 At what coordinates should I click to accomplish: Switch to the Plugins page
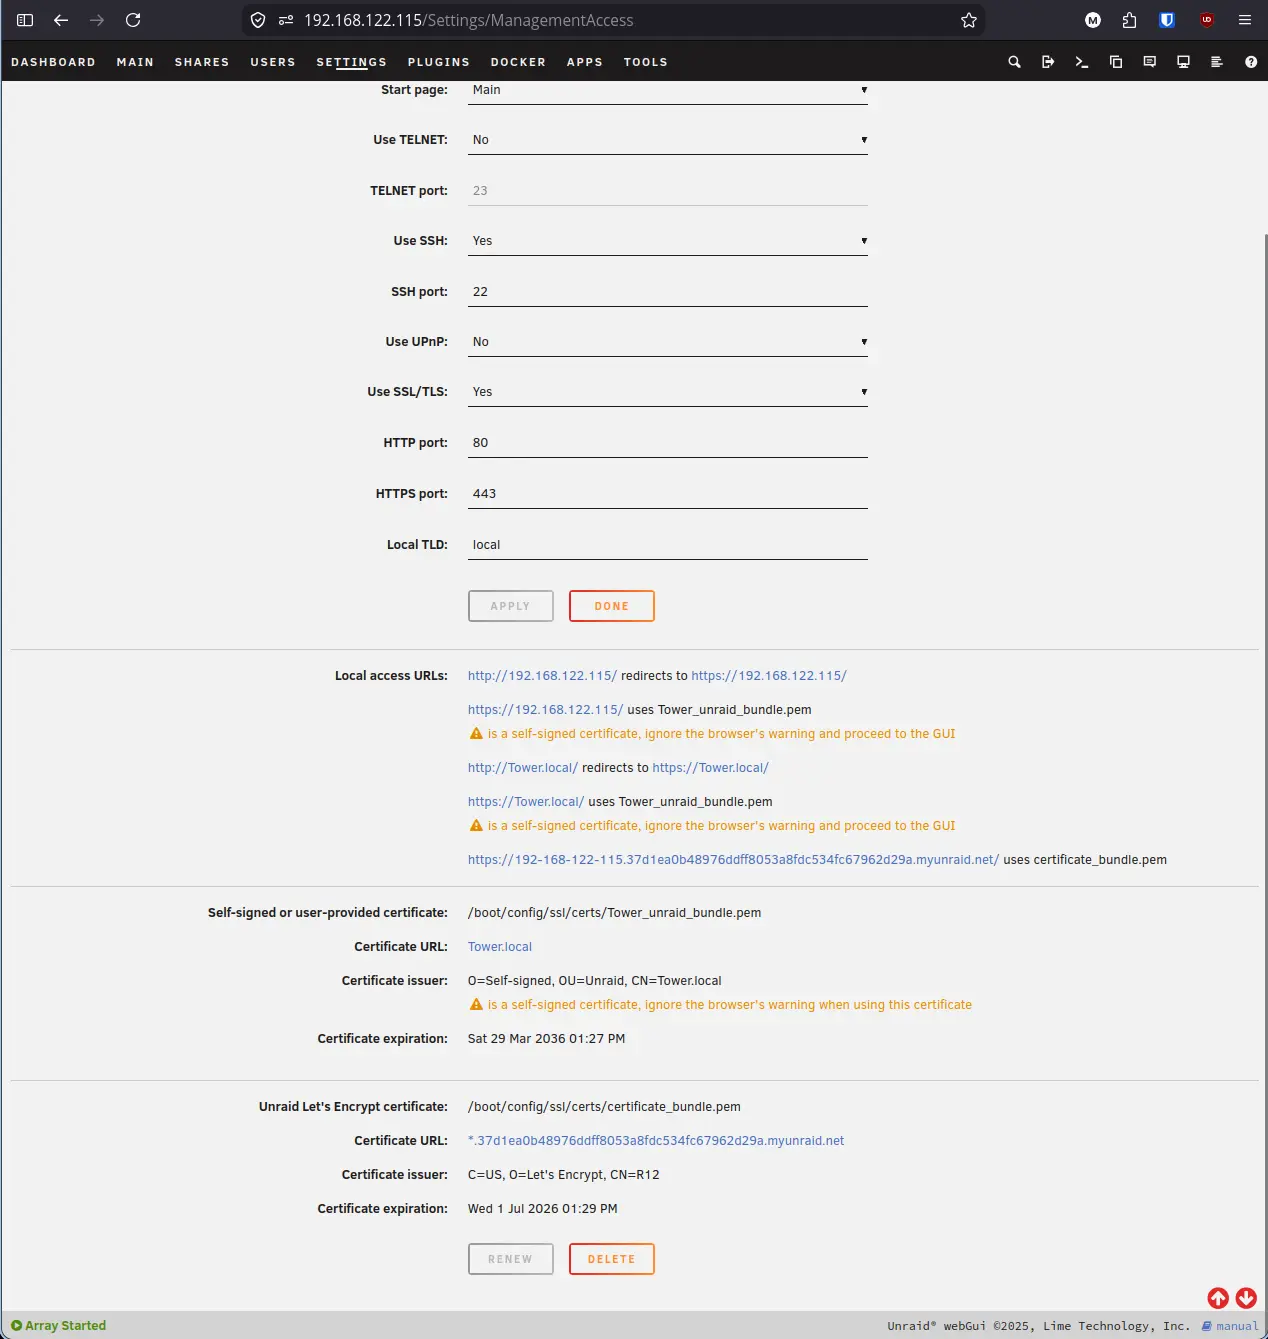pos(439,62)
